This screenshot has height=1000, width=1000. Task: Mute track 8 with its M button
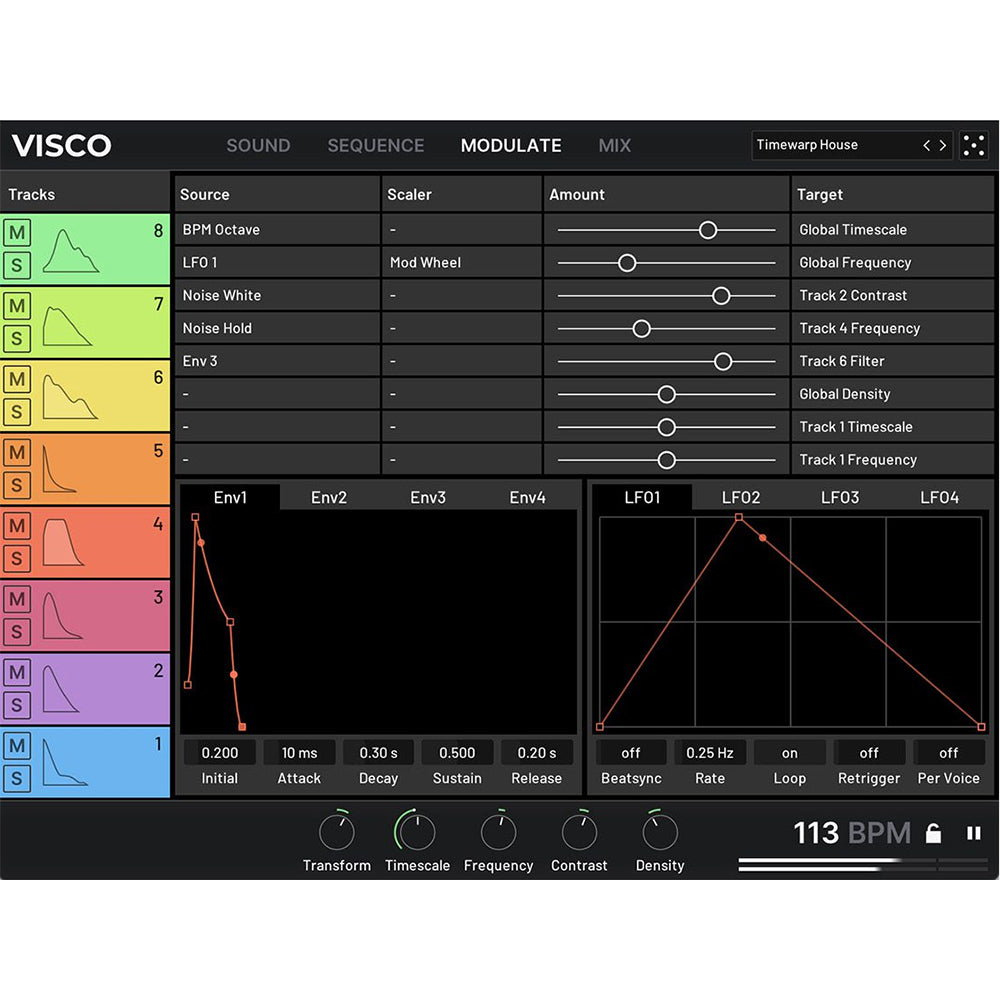click(16, 231)
